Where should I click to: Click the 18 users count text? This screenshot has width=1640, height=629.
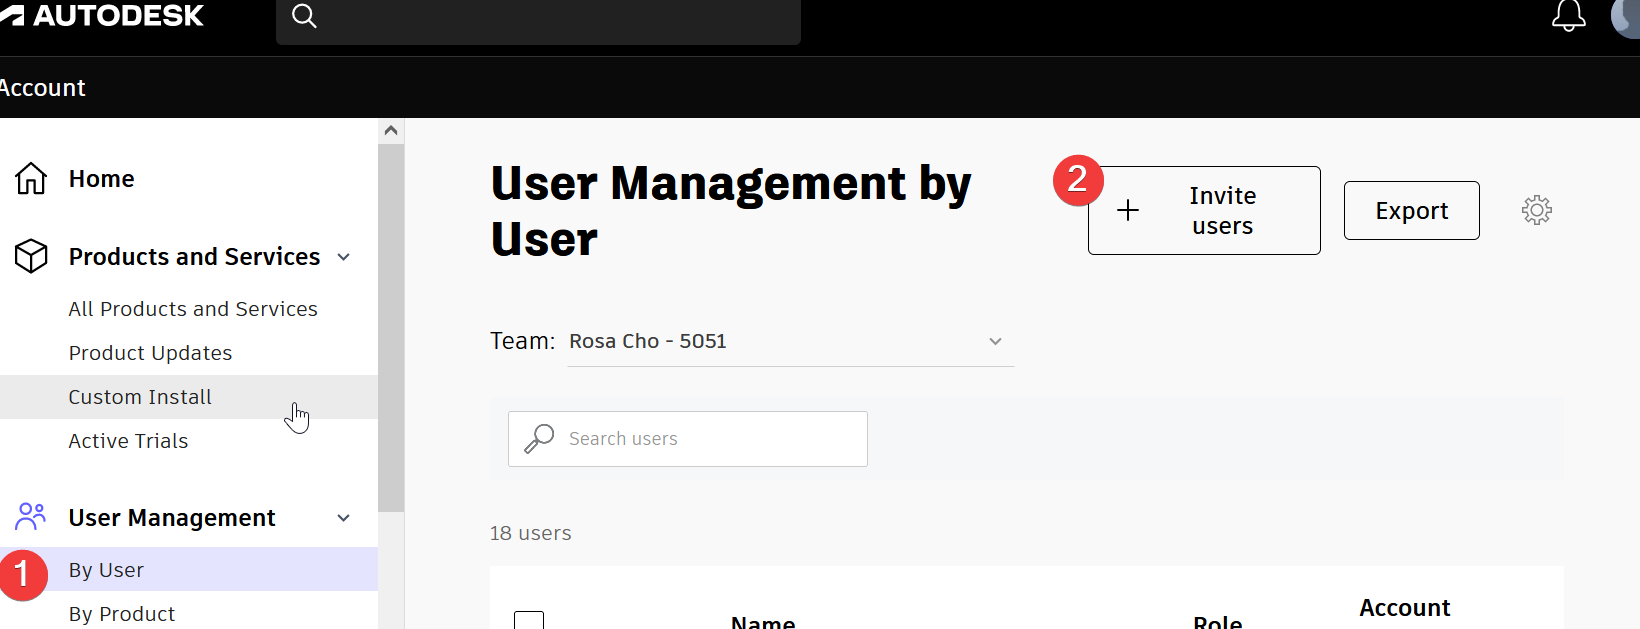tap(530, 533)
